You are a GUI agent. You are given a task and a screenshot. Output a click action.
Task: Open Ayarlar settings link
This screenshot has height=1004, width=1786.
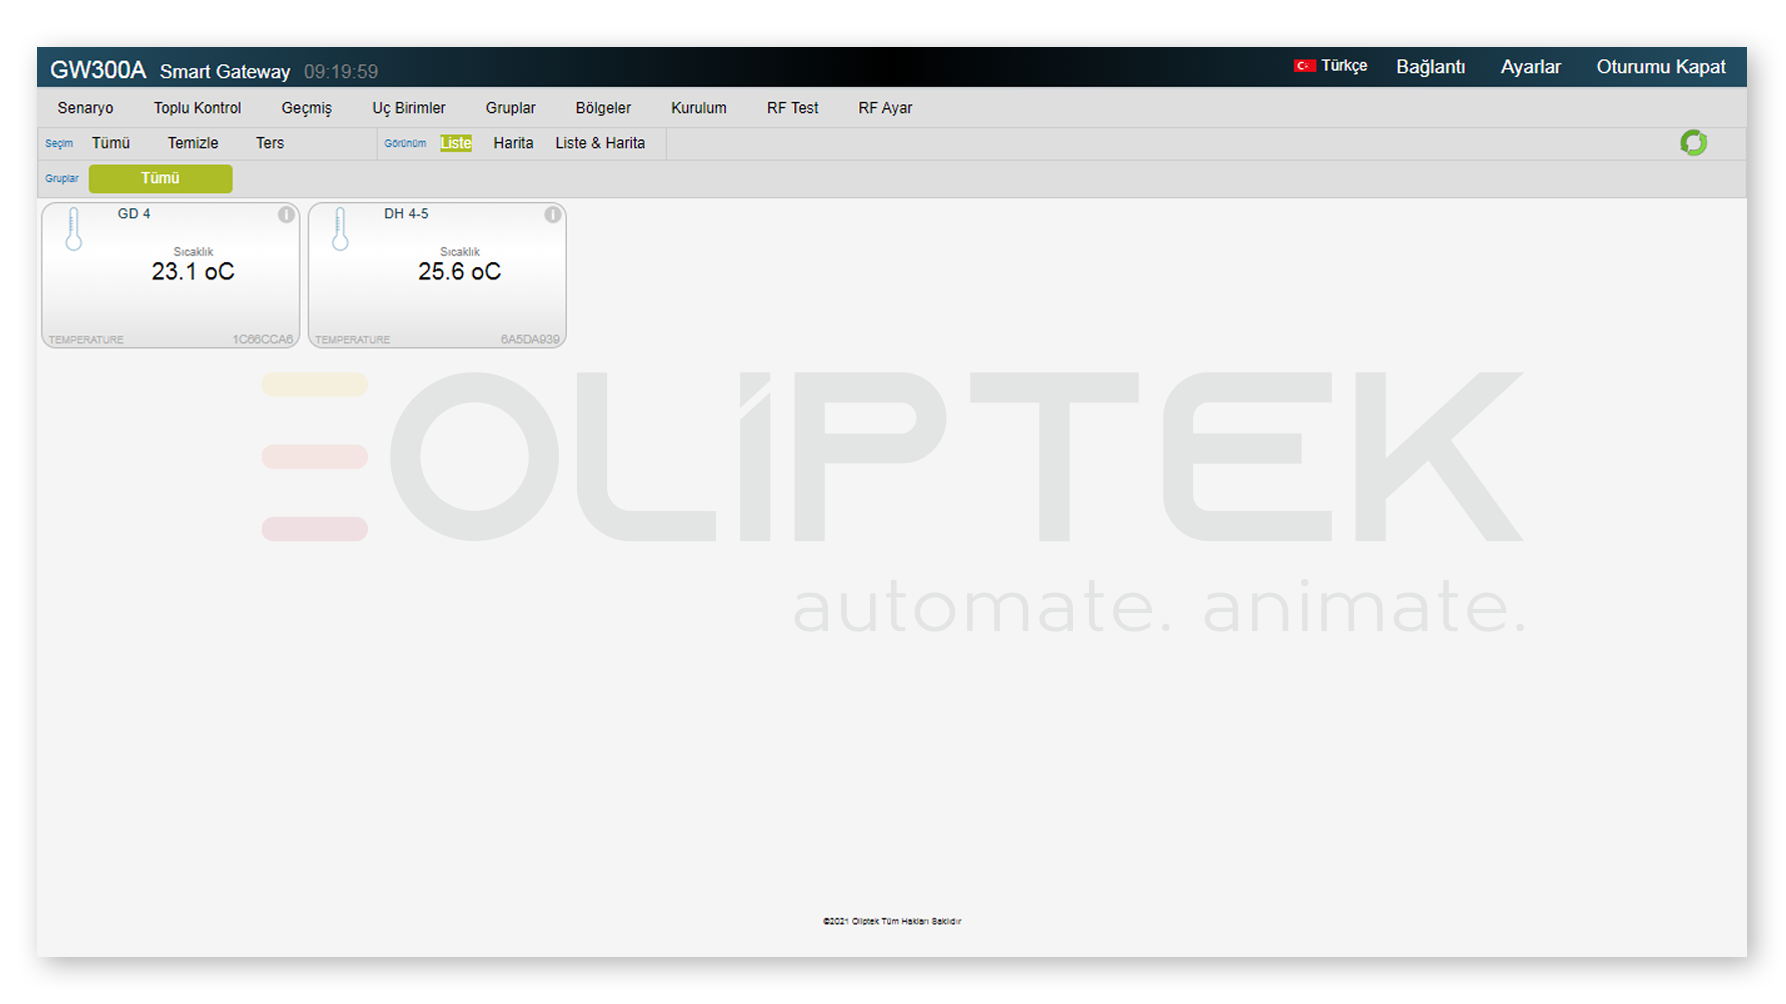coord(1530,67)
